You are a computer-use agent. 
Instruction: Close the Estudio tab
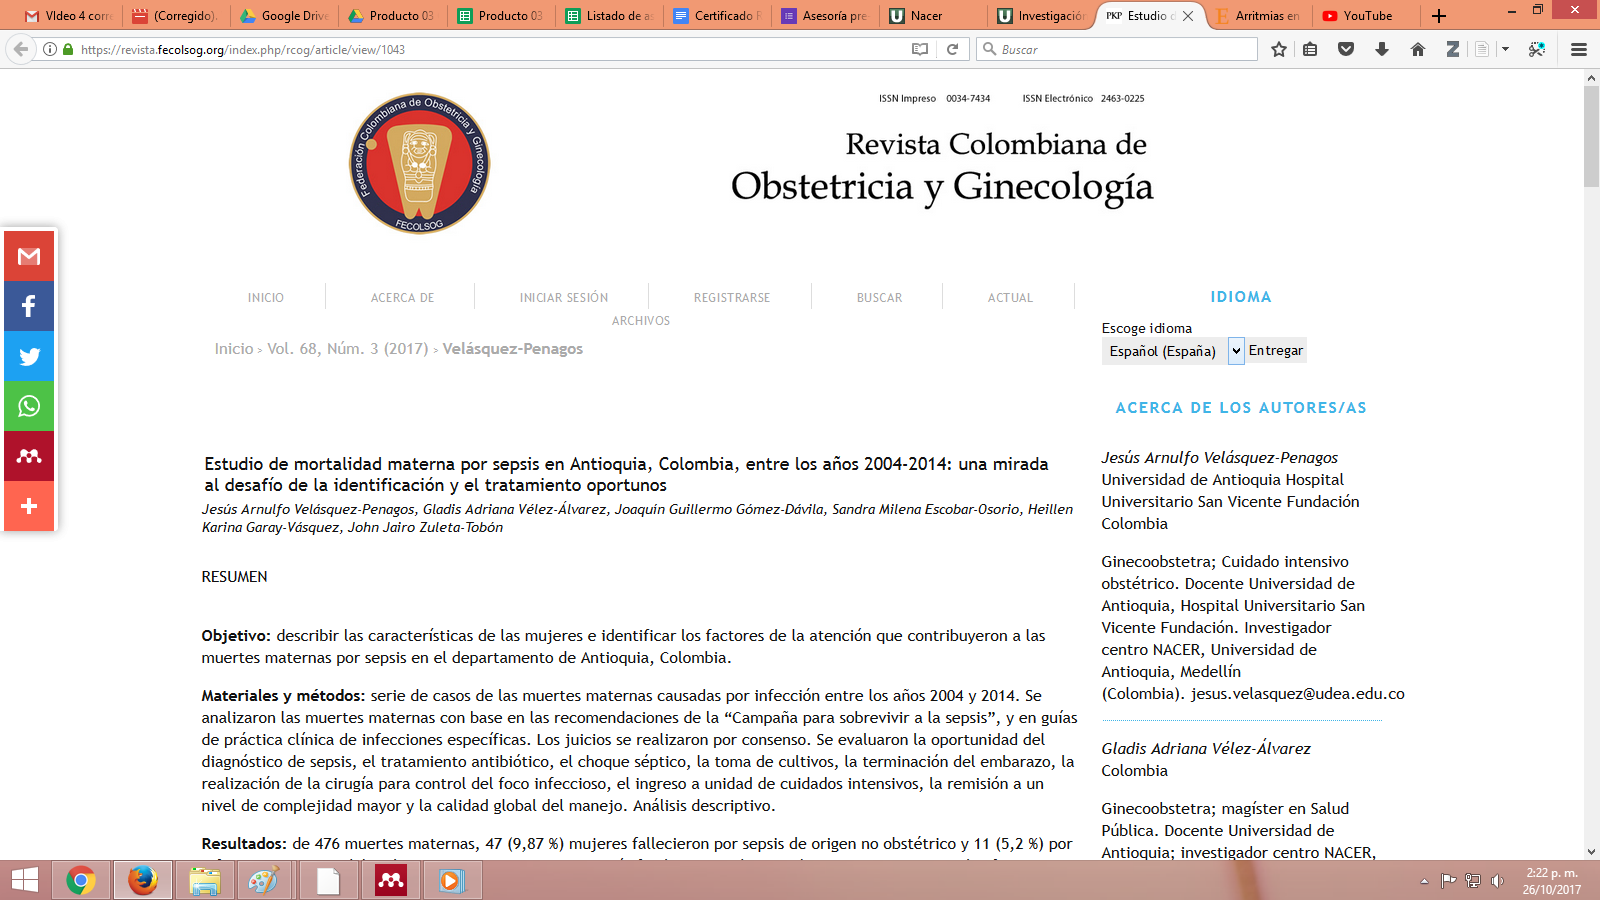[1188, 16]
